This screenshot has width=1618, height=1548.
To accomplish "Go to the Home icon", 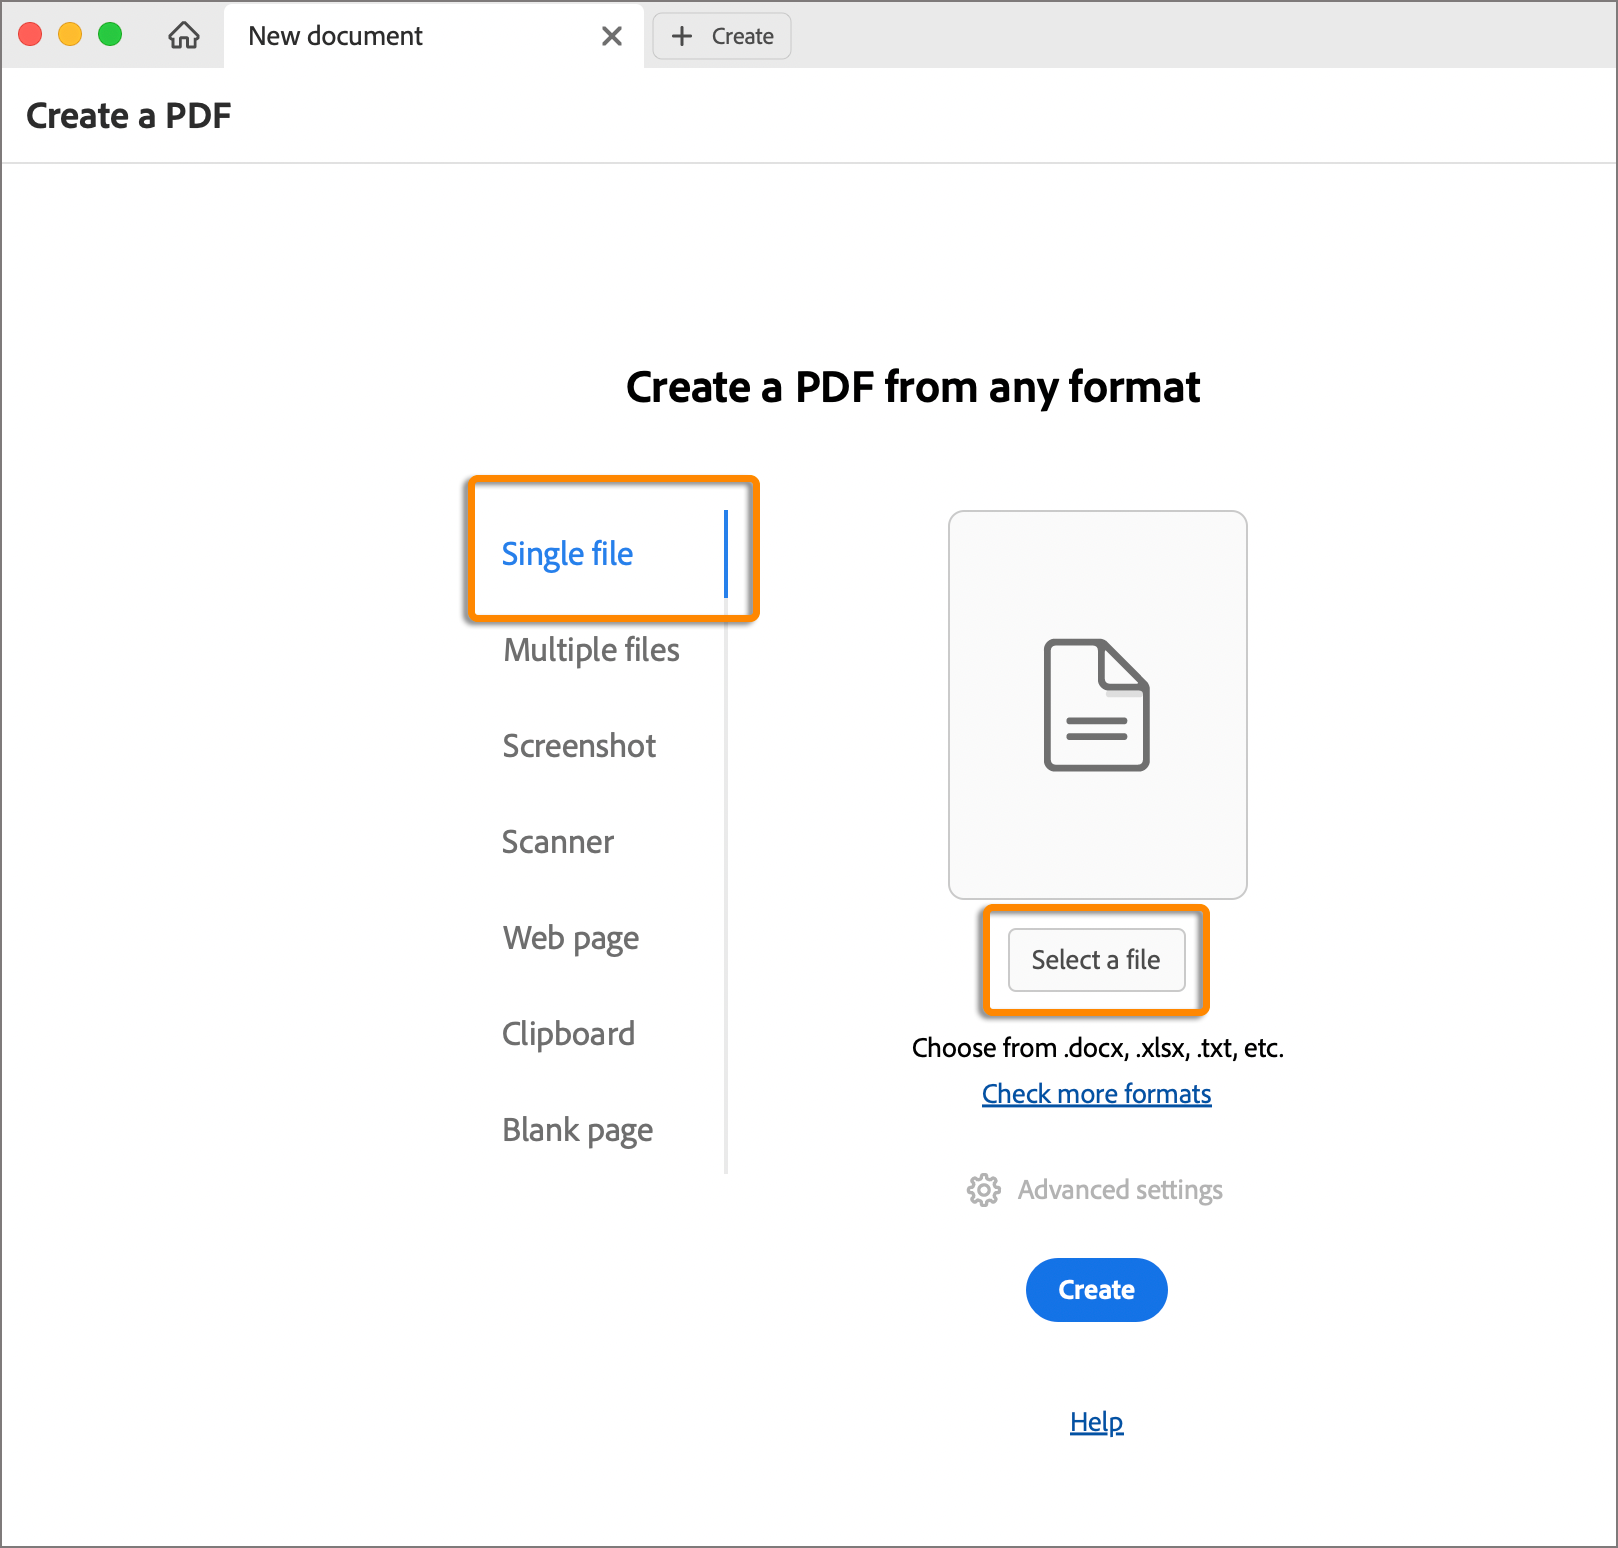I will (183, 36).
